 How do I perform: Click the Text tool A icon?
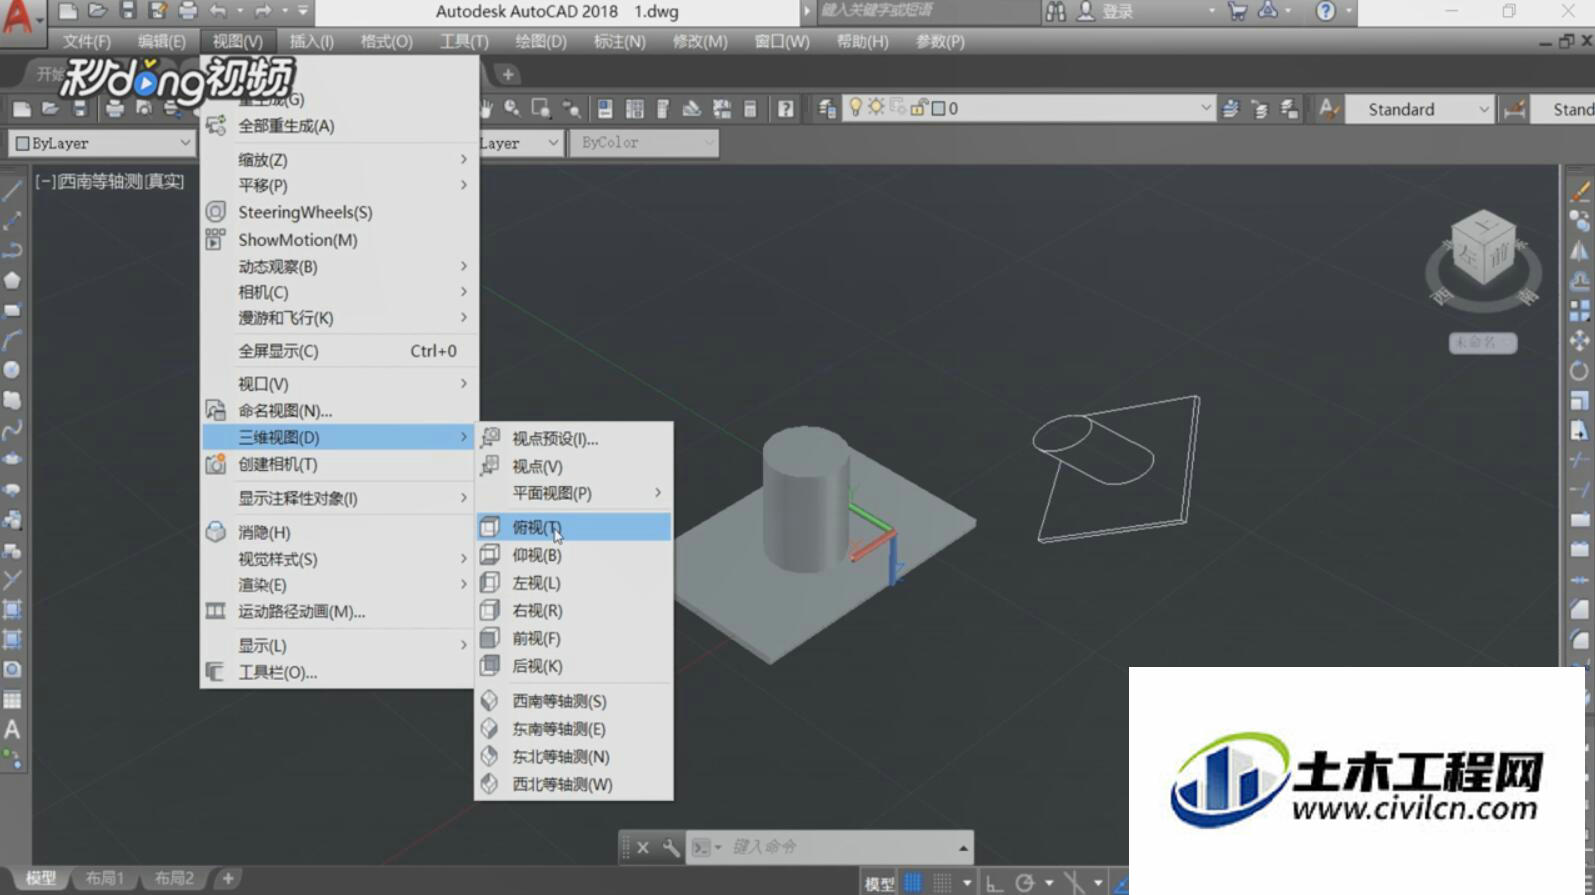click(12, 729)
